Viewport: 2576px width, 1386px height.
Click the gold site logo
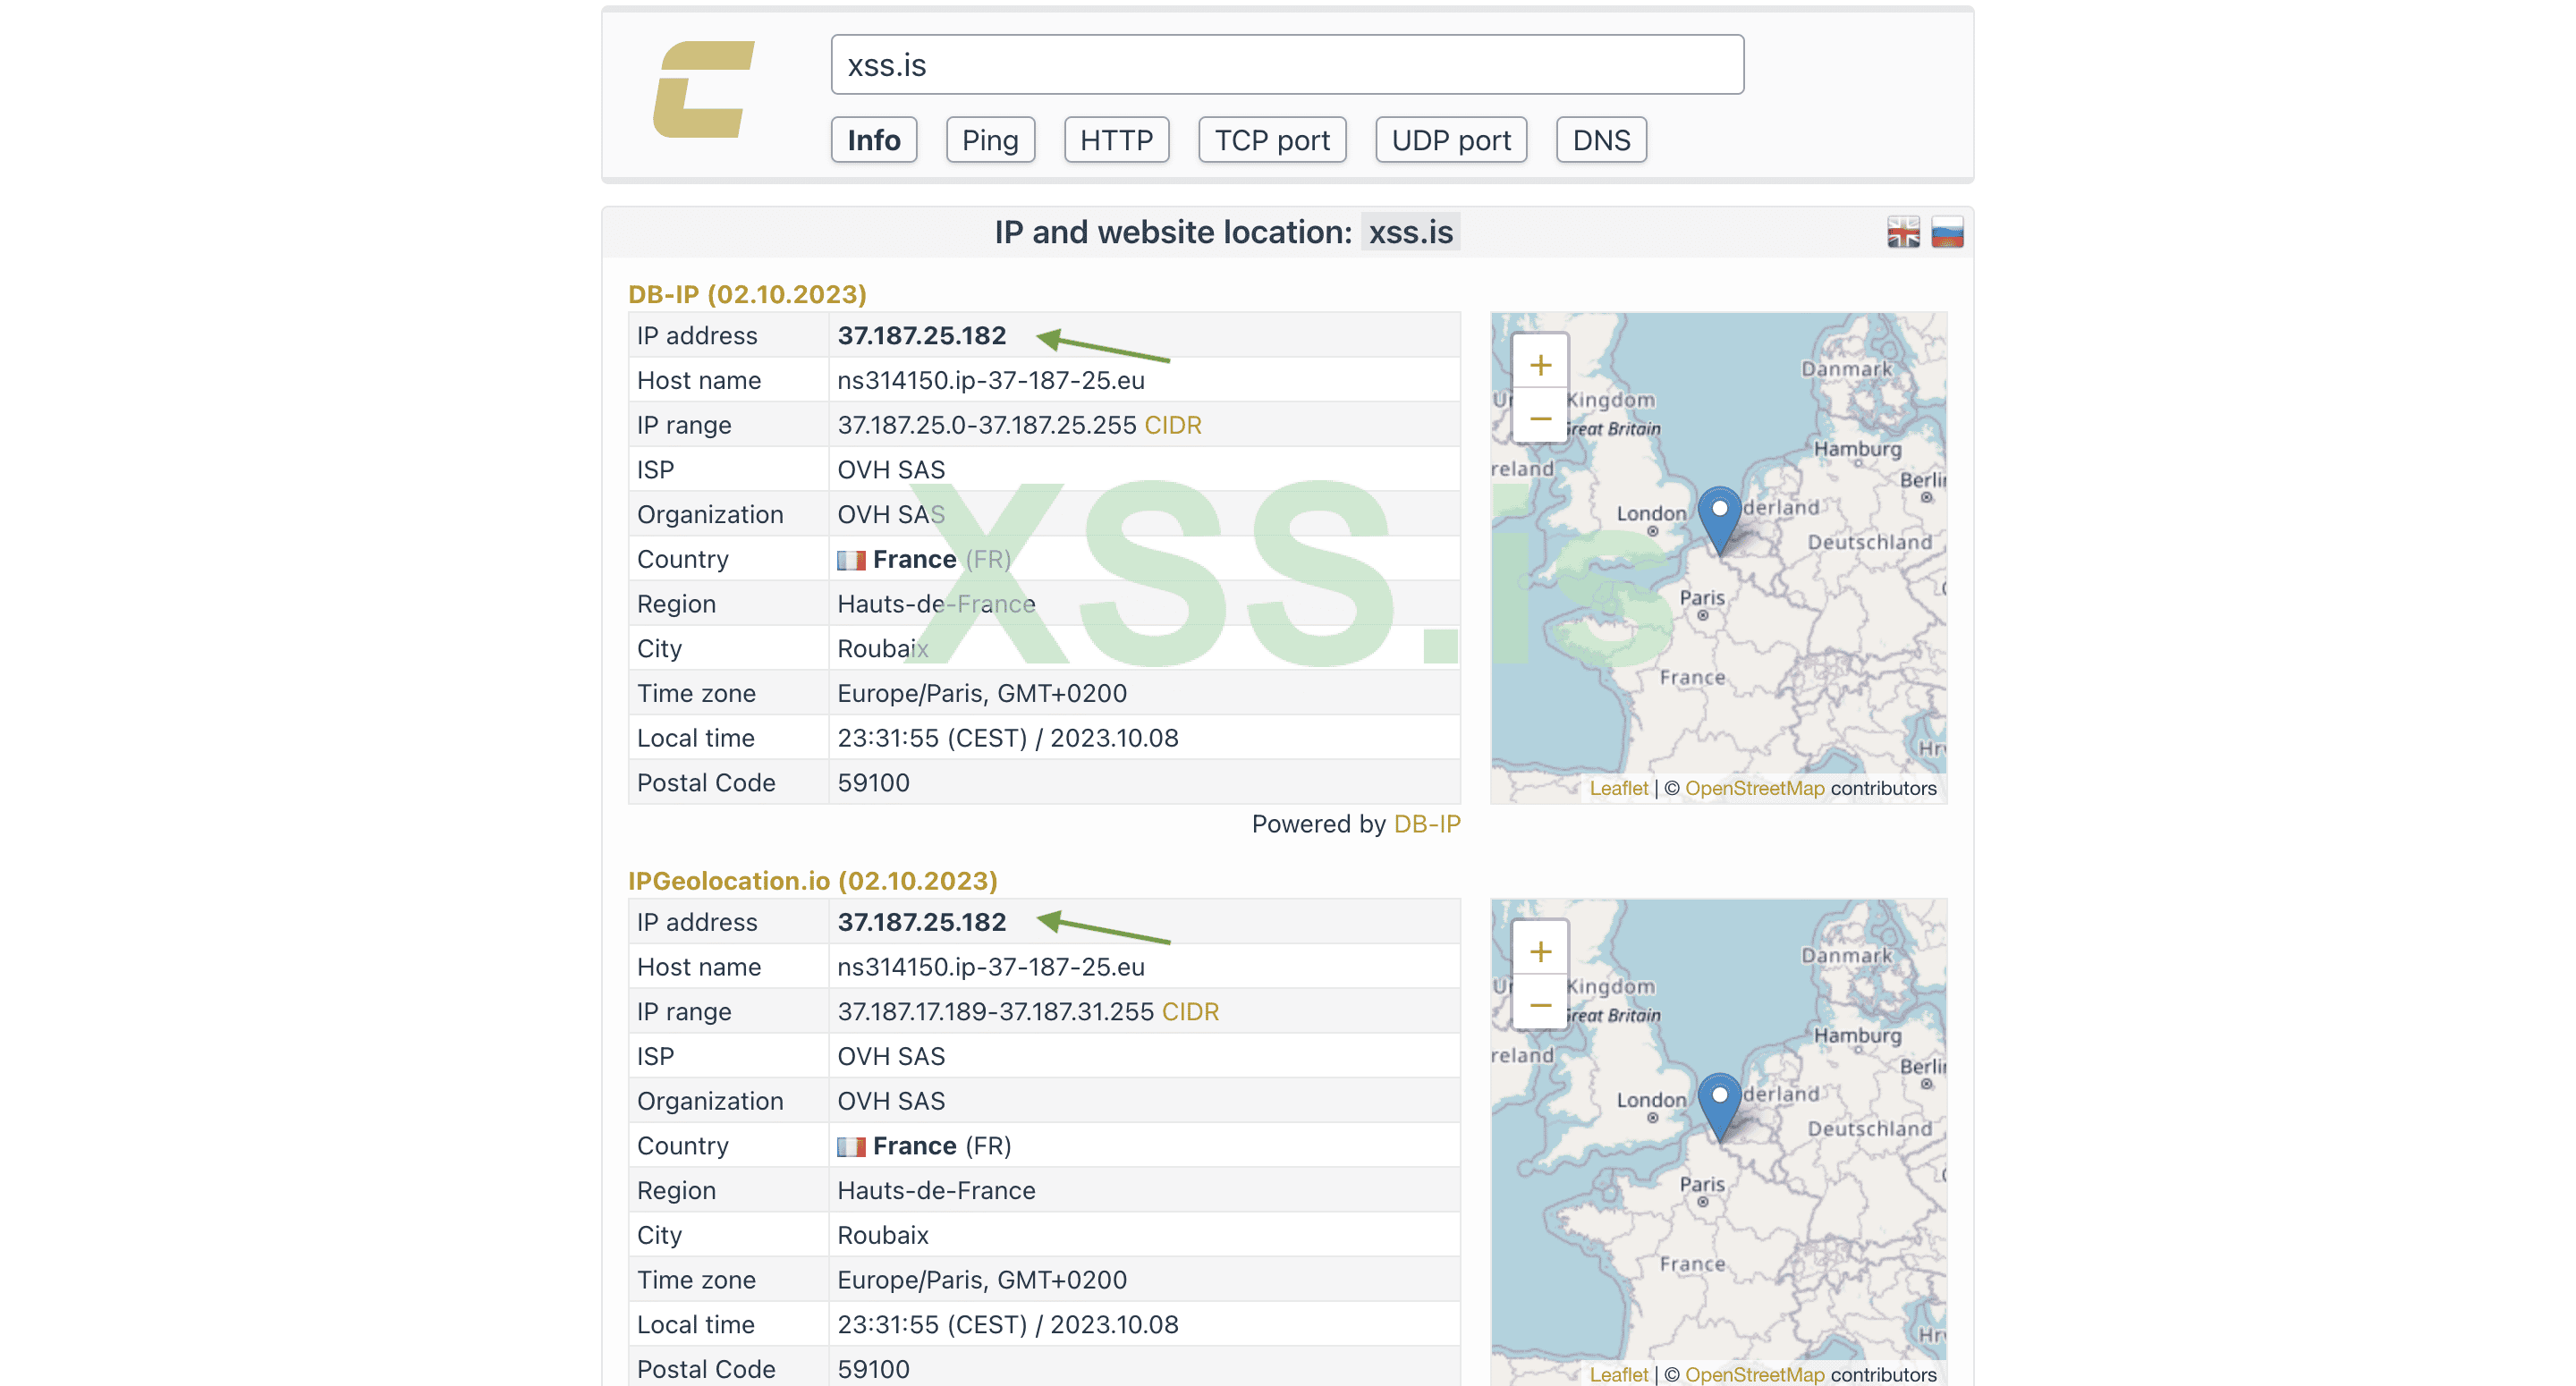click(x=703, y=90)
